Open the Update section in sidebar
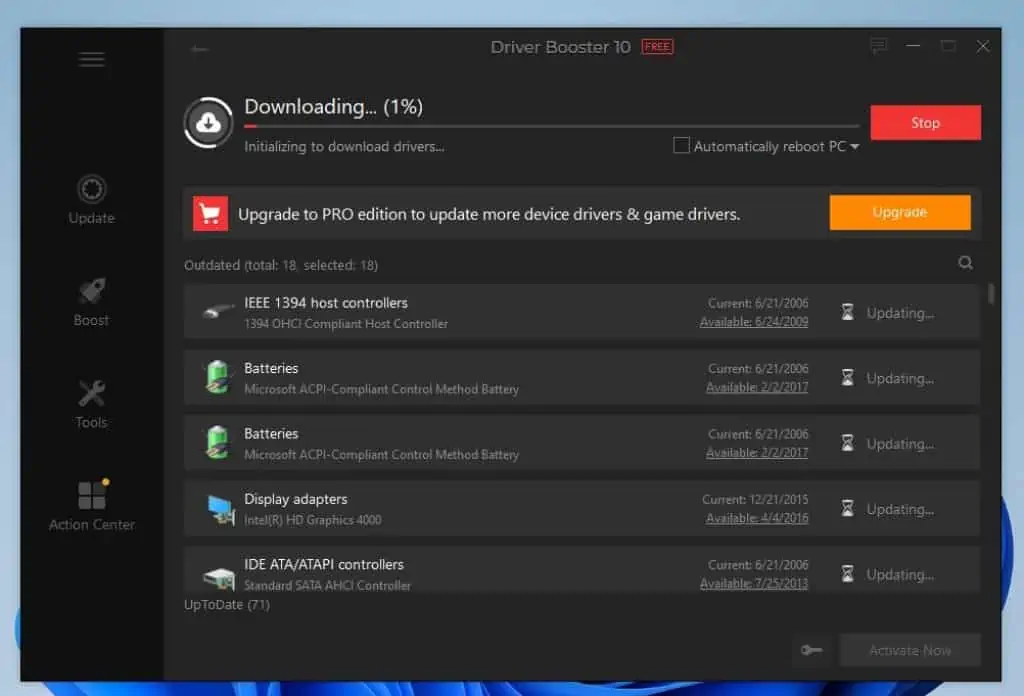Image resolution: width=1024 pixels, height=696 pixels. 91,199
